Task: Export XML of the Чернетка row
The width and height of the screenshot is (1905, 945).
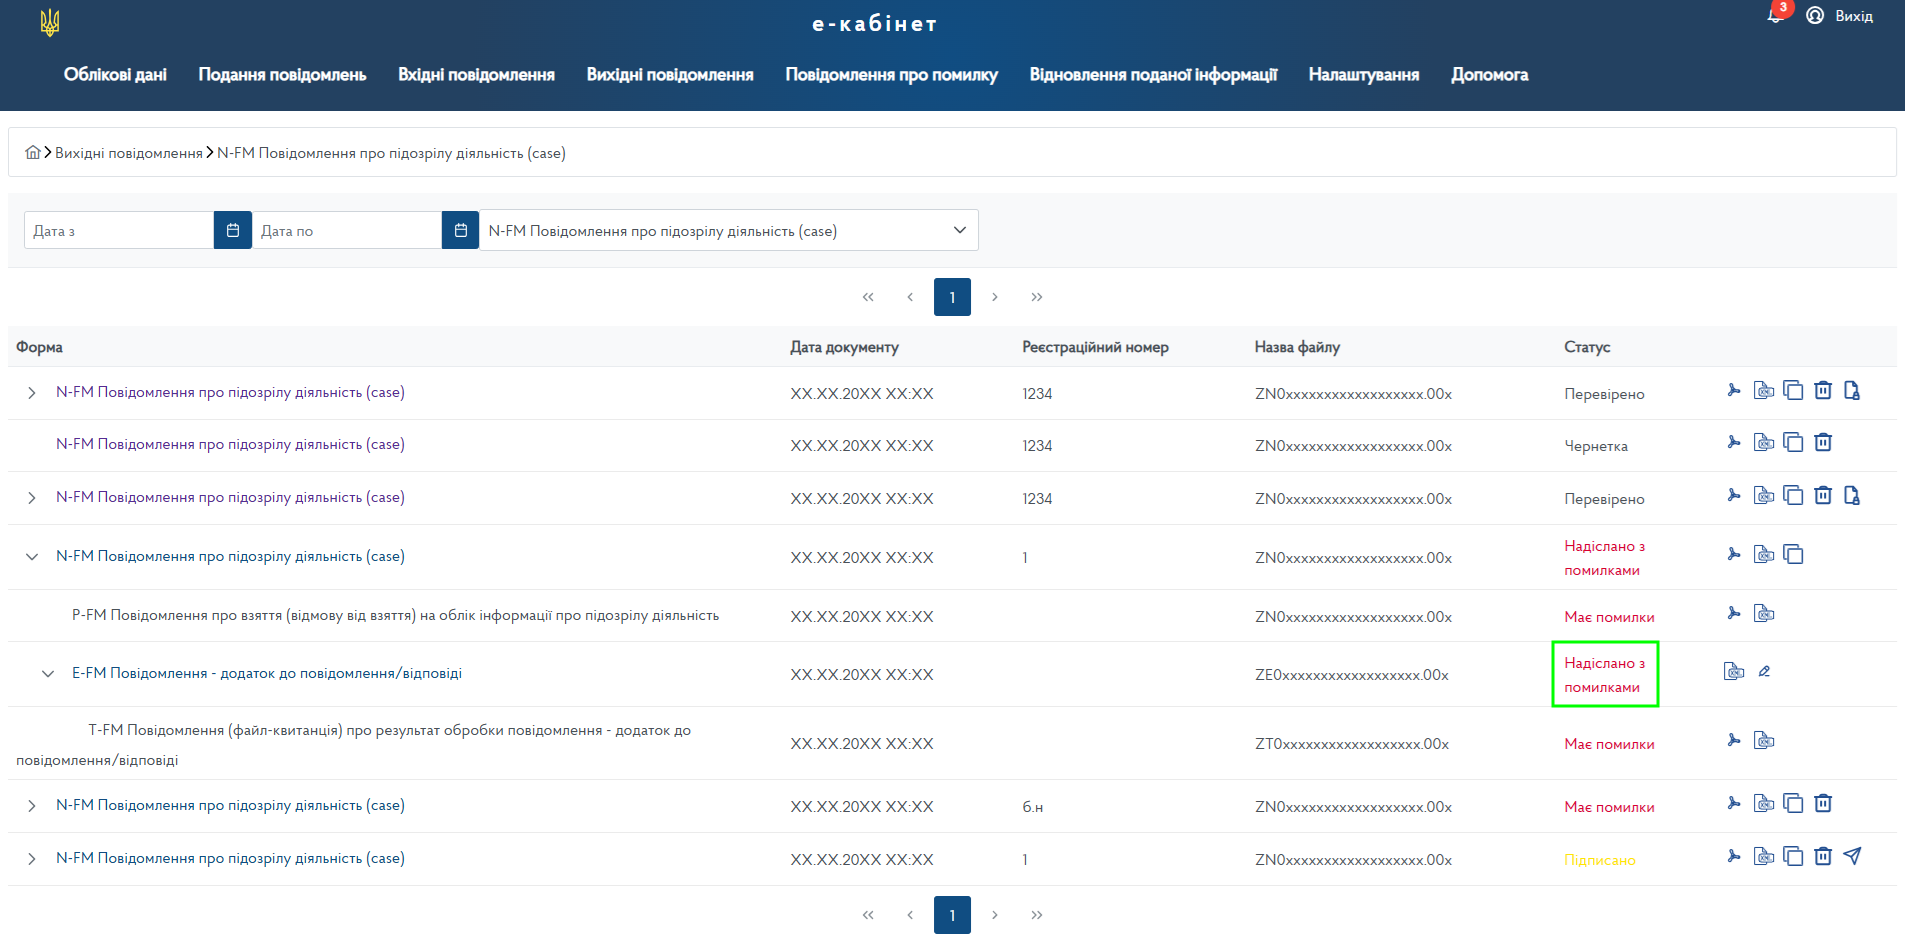Action: point(1764,442)
